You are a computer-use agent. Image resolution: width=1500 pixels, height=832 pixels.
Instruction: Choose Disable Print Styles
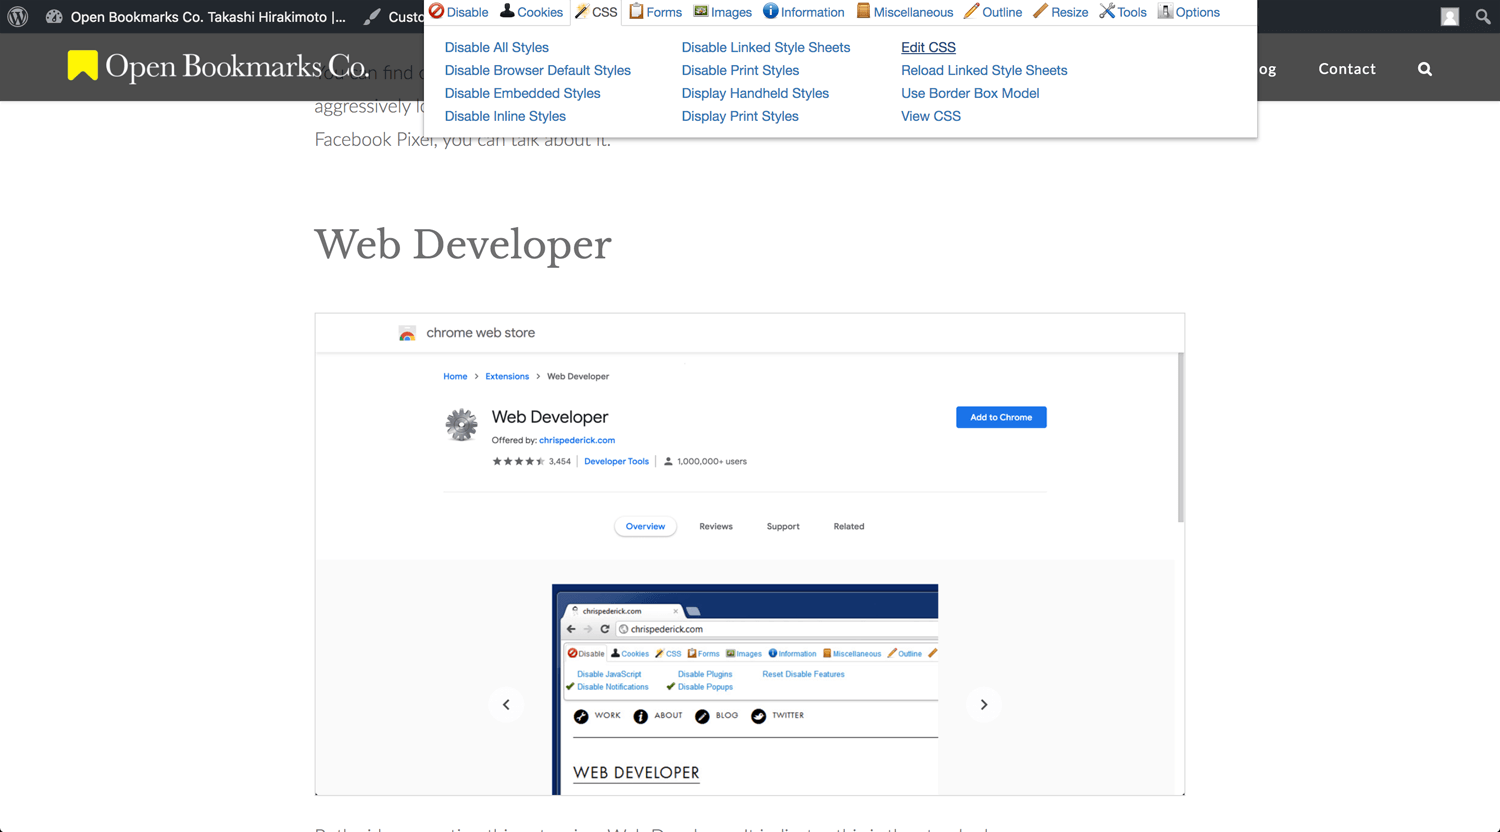pyautogui.click(x=740, y=70)
